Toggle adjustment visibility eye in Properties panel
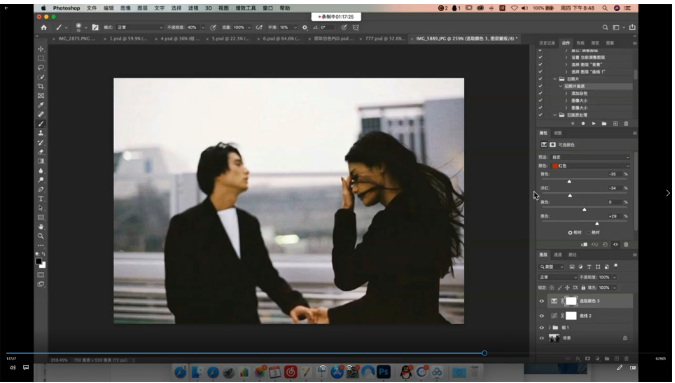The width and height of the screenshot is (675, 383). pos(616,244)
